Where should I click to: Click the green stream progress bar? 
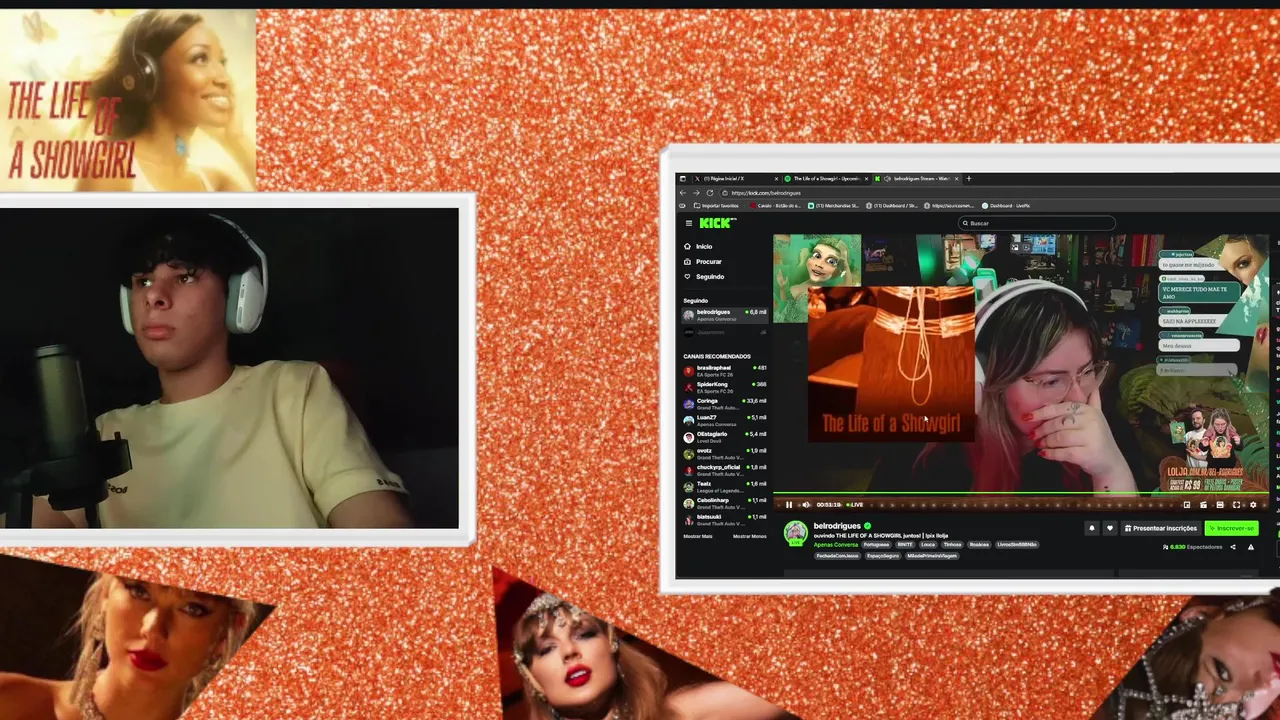1020,494
